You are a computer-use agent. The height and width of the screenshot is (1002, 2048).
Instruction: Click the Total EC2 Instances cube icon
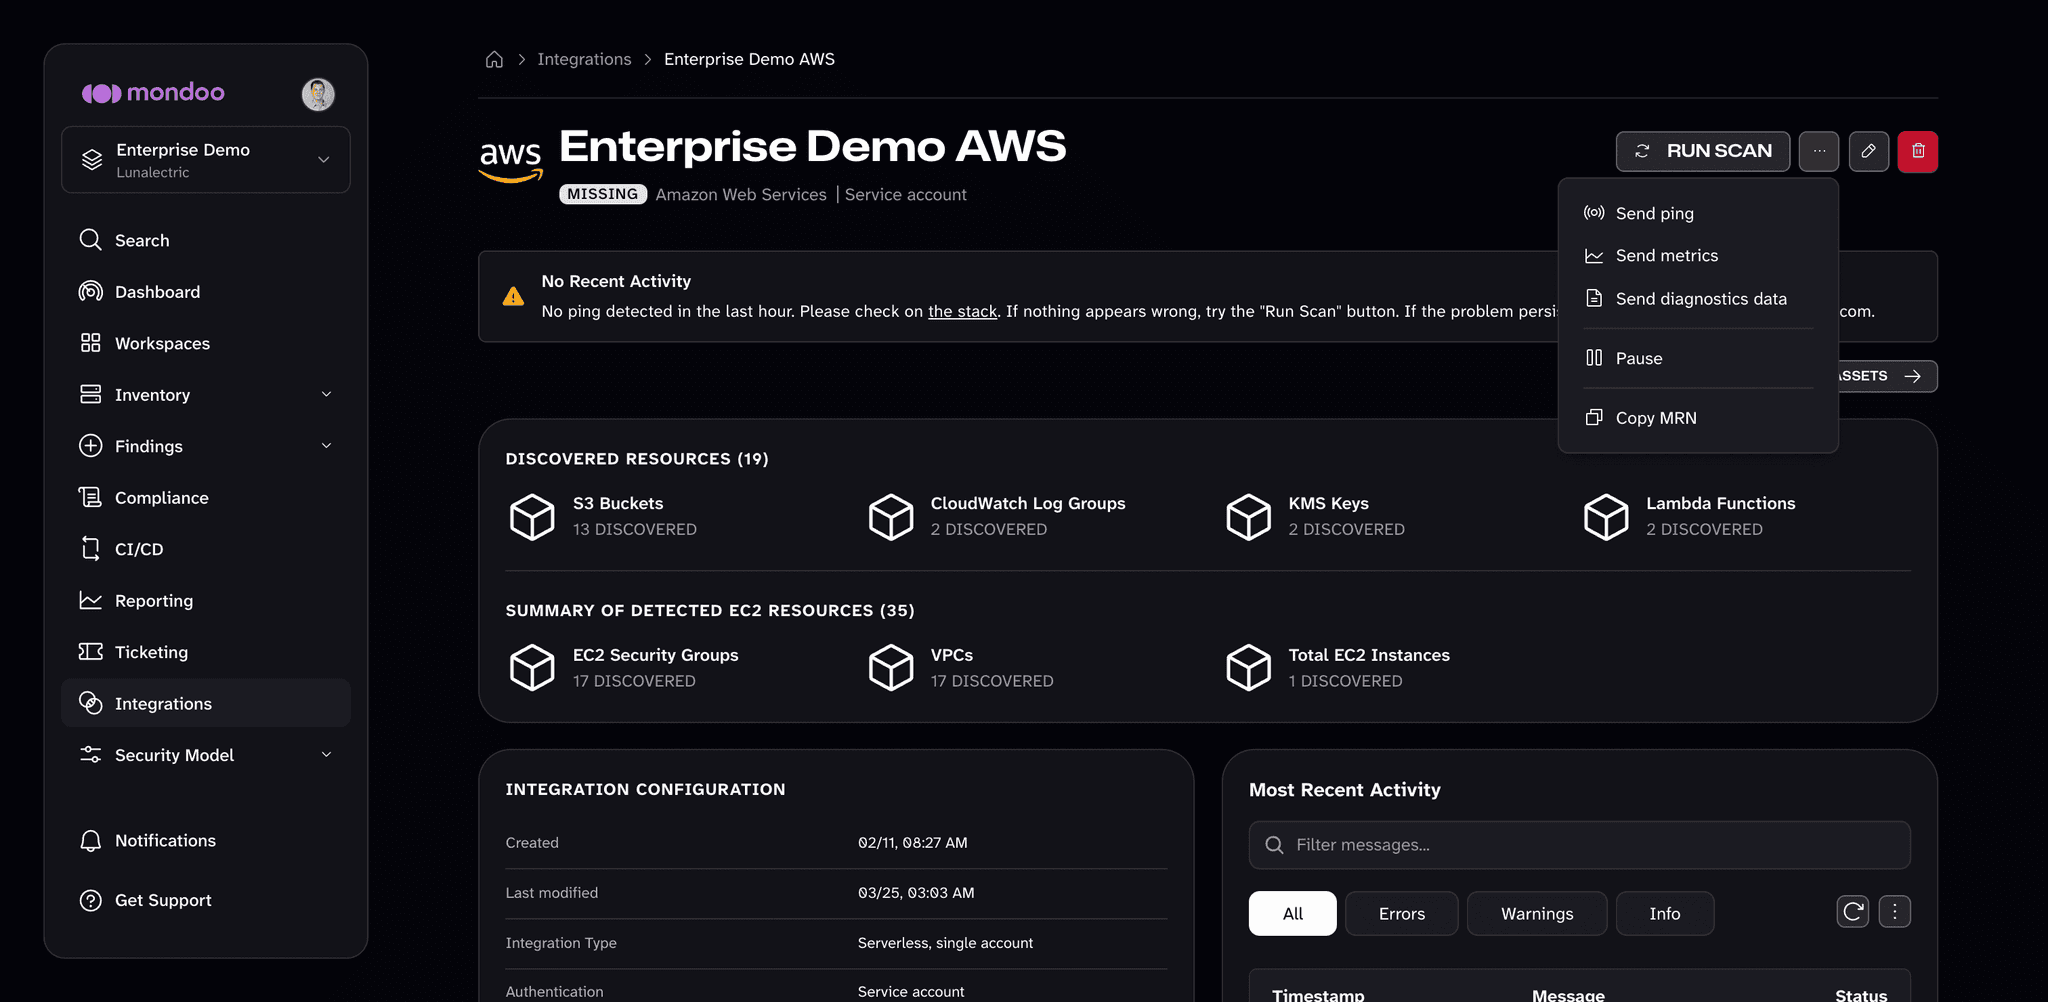(x=1248, y=668)
